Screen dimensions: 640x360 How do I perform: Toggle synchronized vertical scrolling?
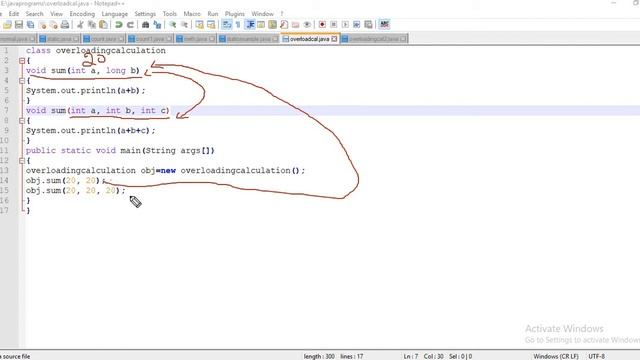pos(199,24)
